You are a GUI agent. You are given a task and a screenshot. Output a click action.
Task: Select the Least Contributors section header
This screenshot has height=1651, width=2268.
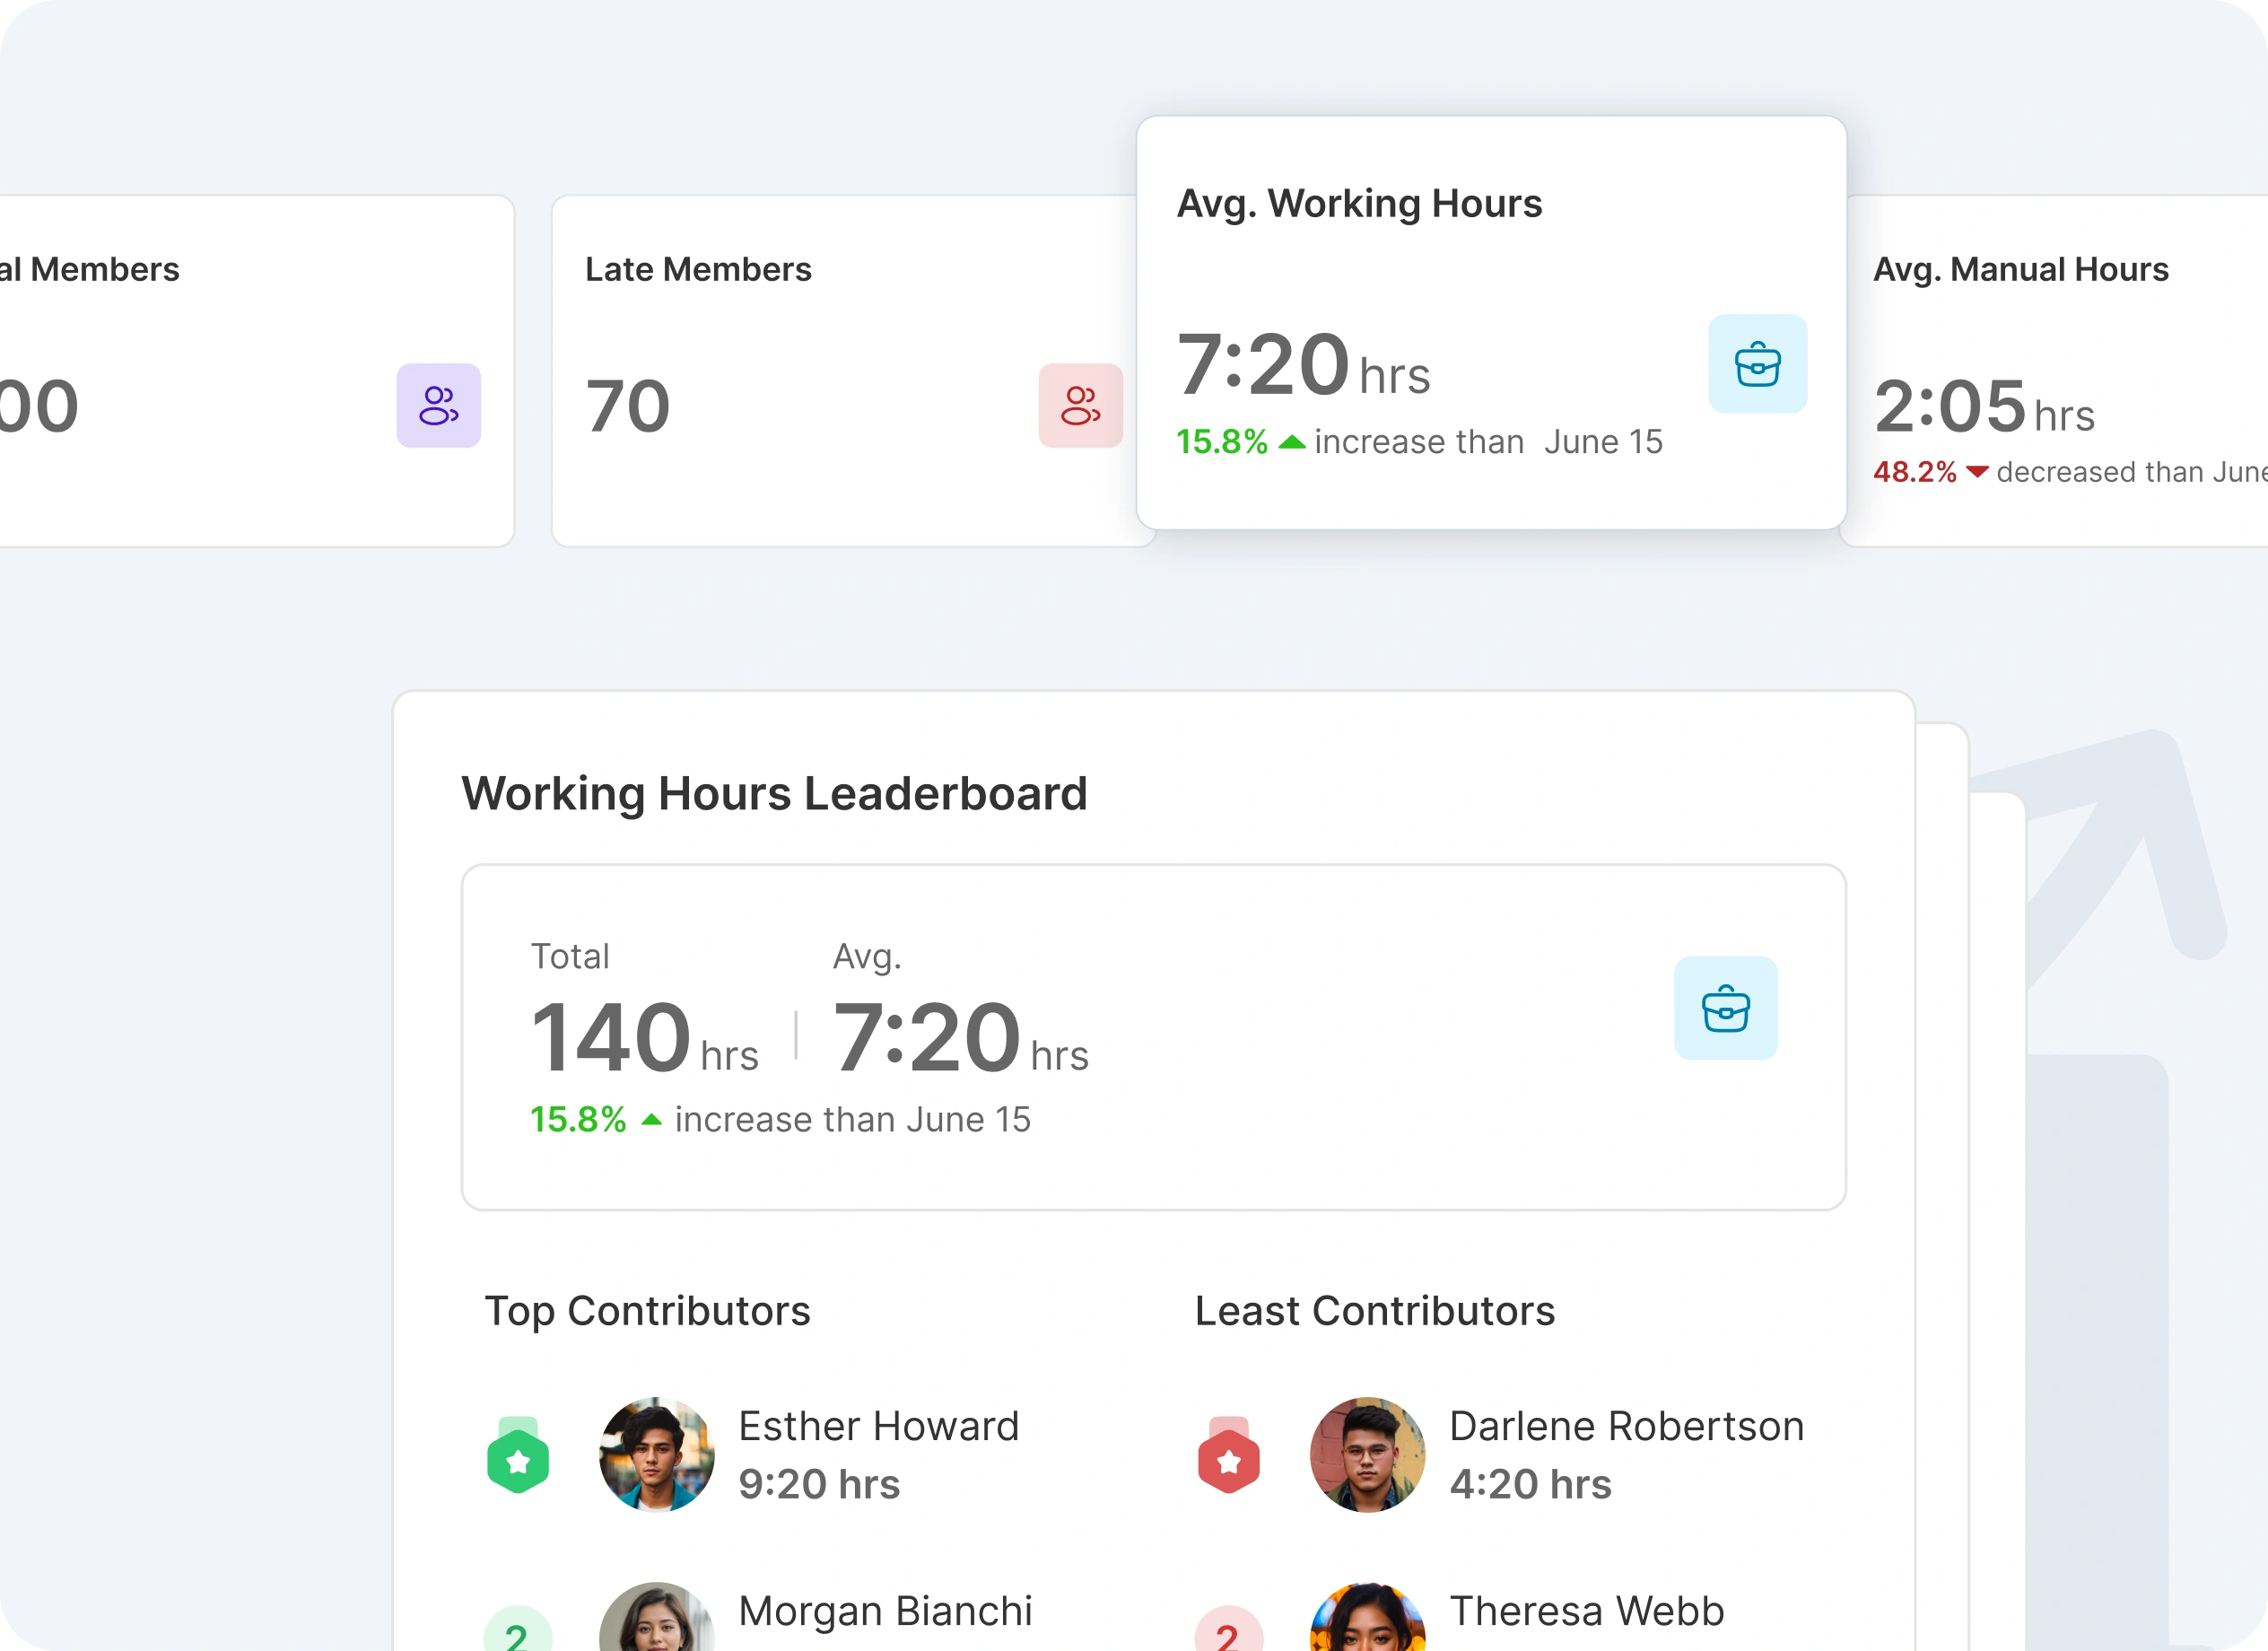pyautogui.click(x=1374, y=1311)
